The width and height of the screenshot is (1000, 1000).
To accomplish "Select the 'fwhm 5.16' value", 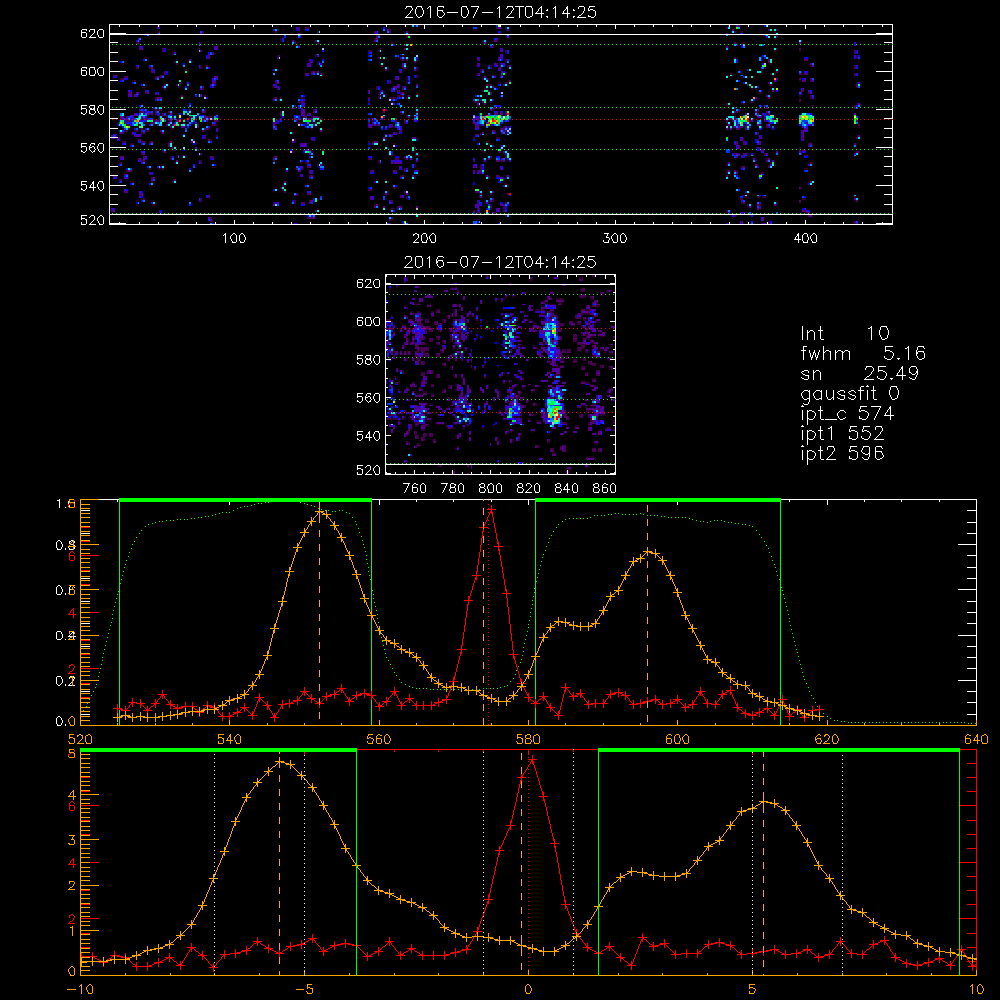I will click(x=863, y=353).
